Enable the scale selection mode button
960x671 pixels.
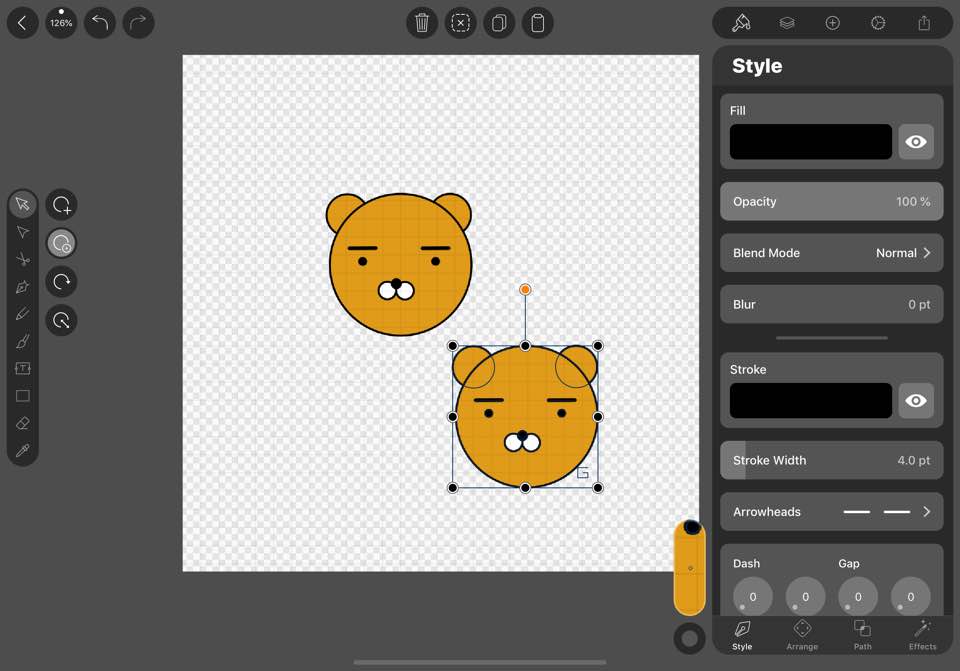point(61,320)
